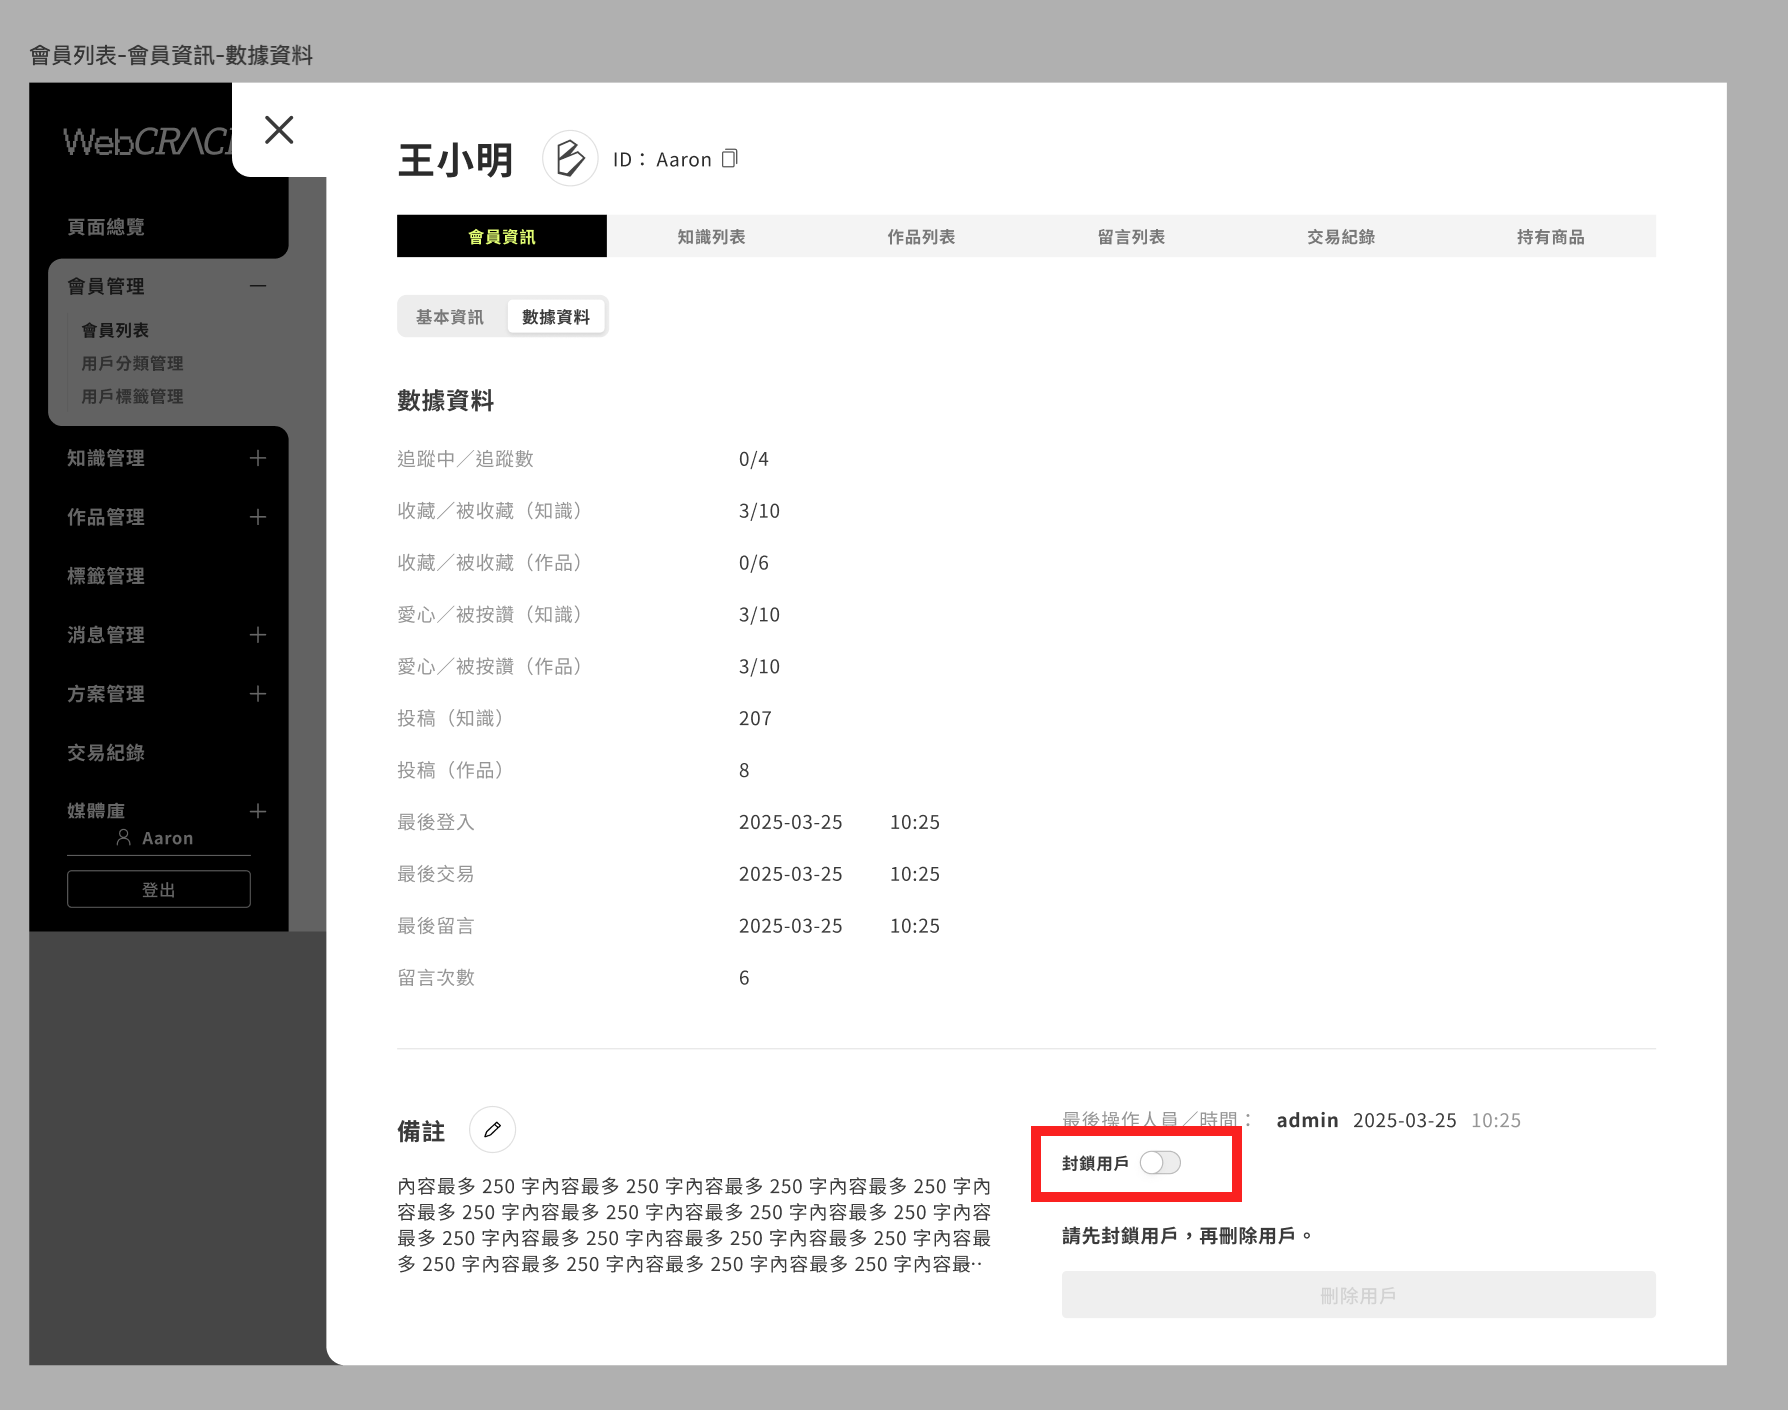Click the edit icon beside 王小明

[570, 158]
